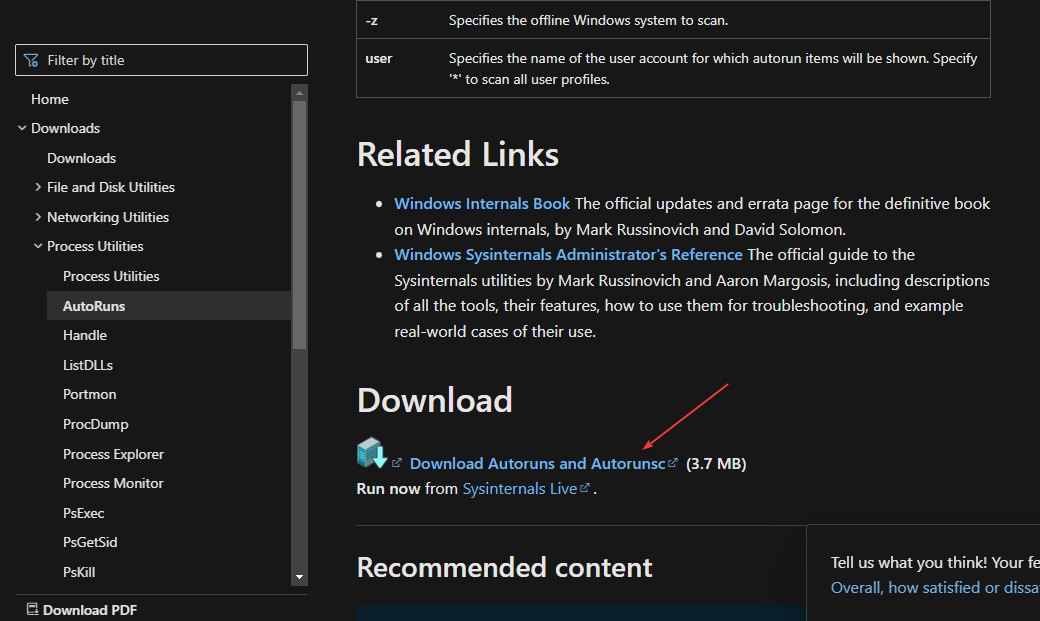
Task: Click external-link icon after Autorunsc
Action: [x=673, y=462]
